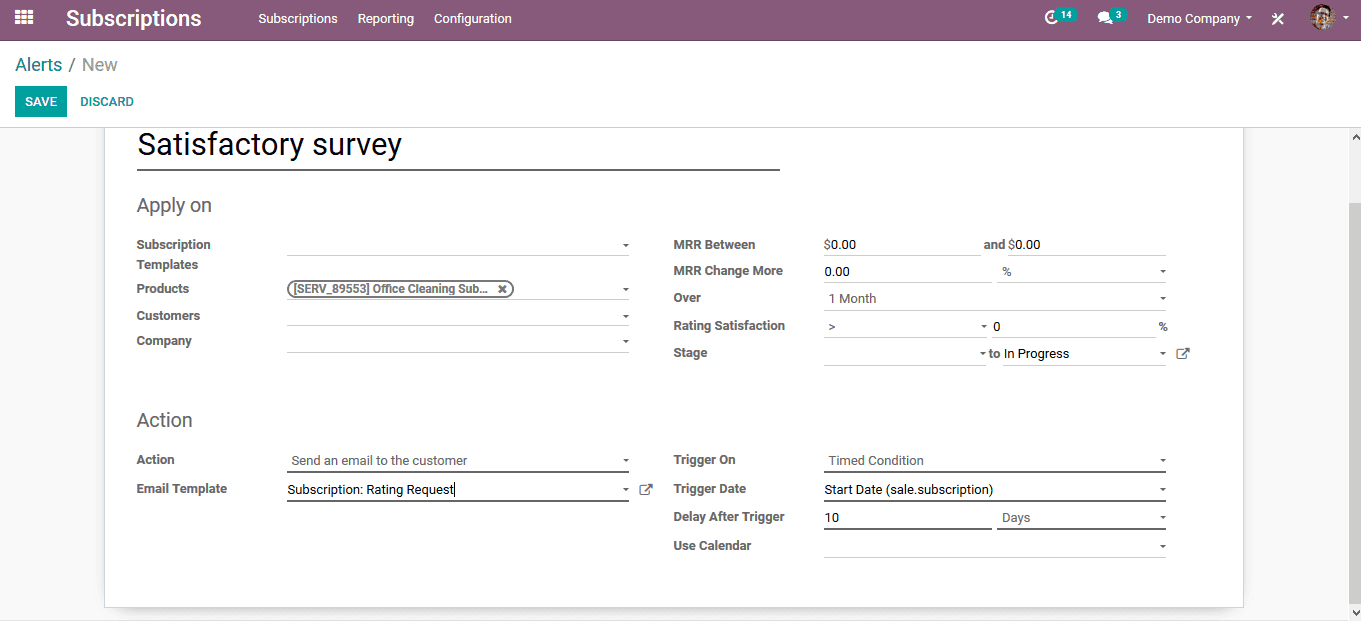The image size is (1361, 621).
Task: Edit the Satisfactory survey name field
Action: [x=458, y=146]
